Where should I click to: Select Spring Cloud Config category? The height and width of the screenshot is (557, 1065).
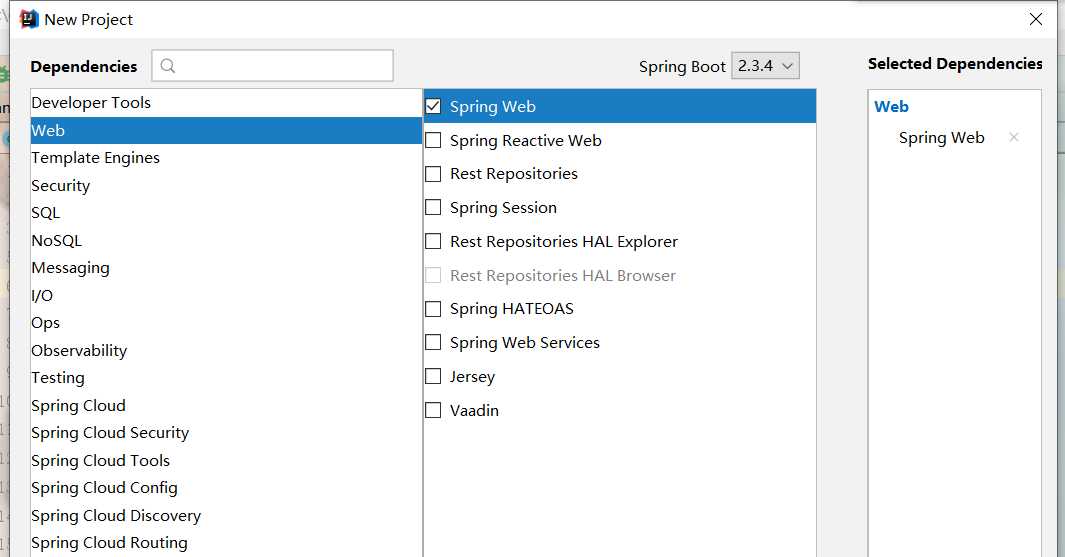pyautogui.click(x=226, y=488)
